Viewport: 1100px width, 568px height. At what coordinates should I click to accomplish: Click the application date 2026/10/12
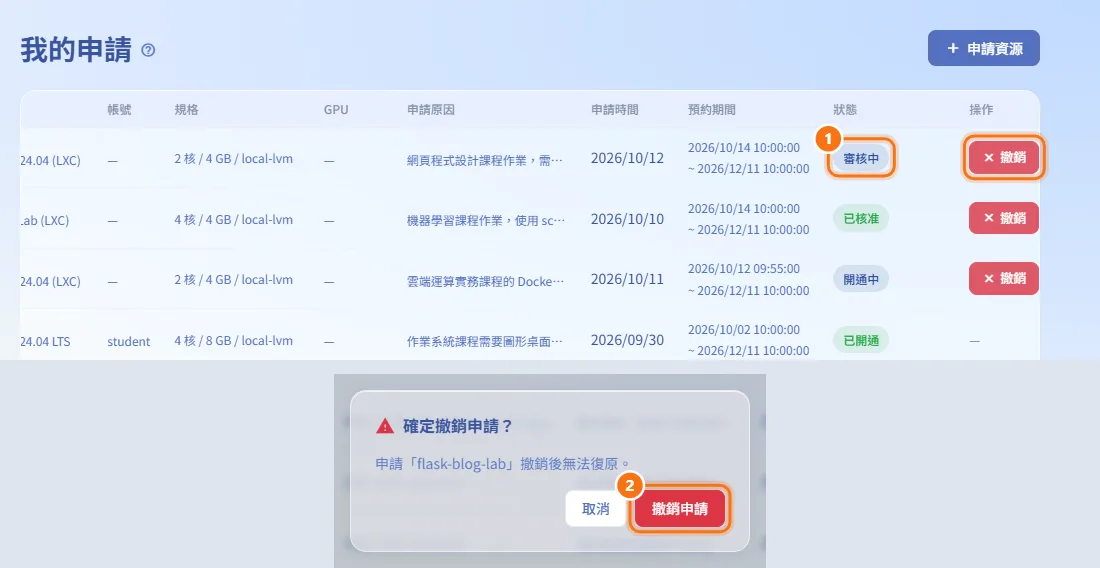click(x=627, y=158)
